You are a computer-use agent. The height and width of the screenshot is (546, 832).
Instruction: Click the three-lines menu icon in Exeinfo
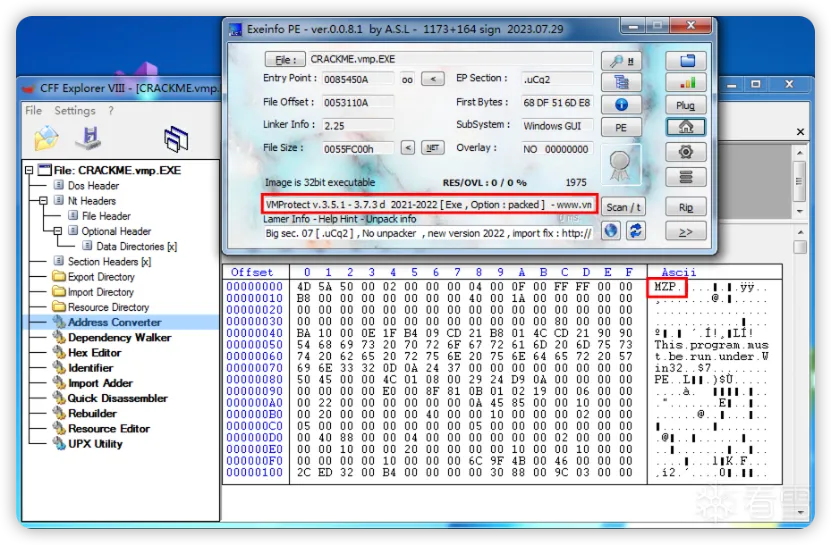click(x=686, y=177)
